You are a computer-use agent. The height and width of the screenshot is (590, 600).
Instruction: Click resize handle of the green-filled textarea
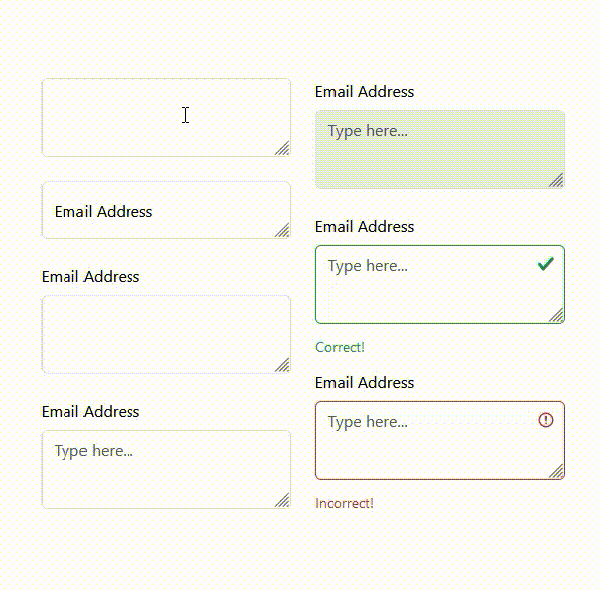[557, 180]
